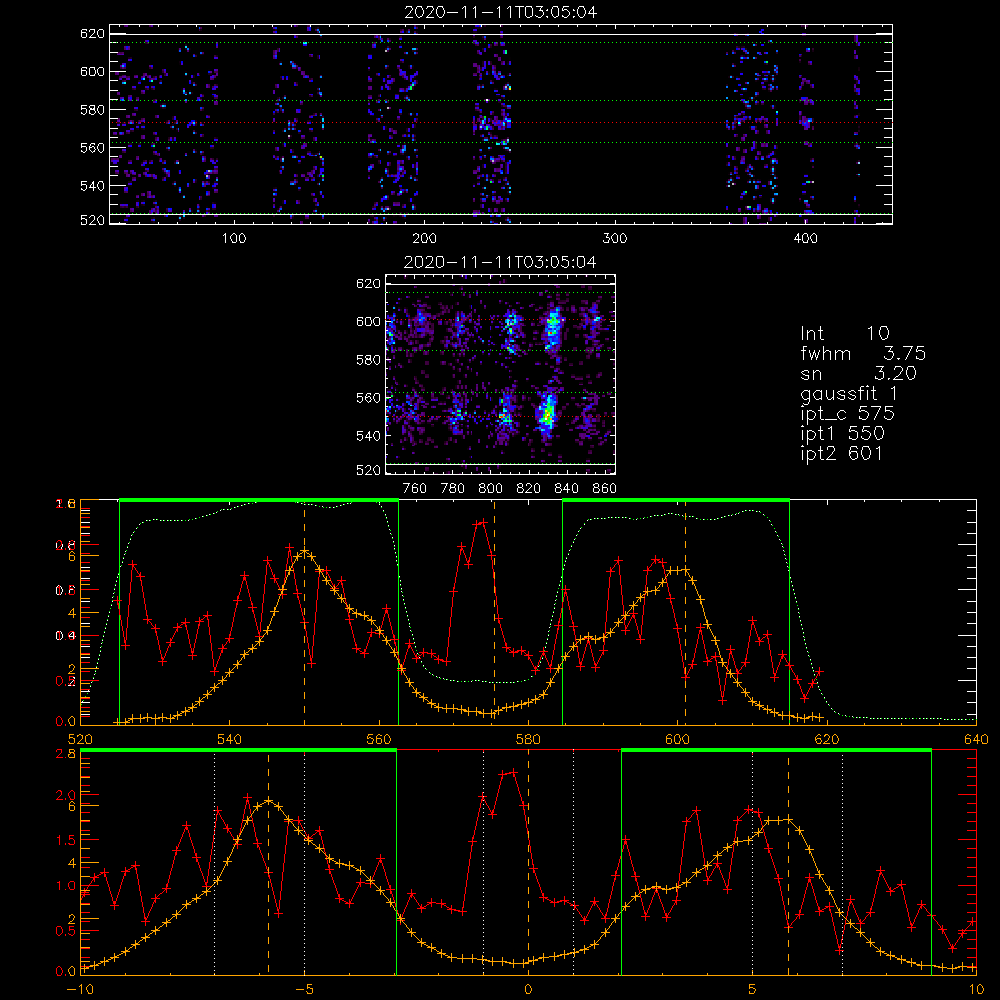This screenshot has width=1000, height=1000.
Task: Click the '580' label on the profile plot x-axis
Action: point(528,739)
